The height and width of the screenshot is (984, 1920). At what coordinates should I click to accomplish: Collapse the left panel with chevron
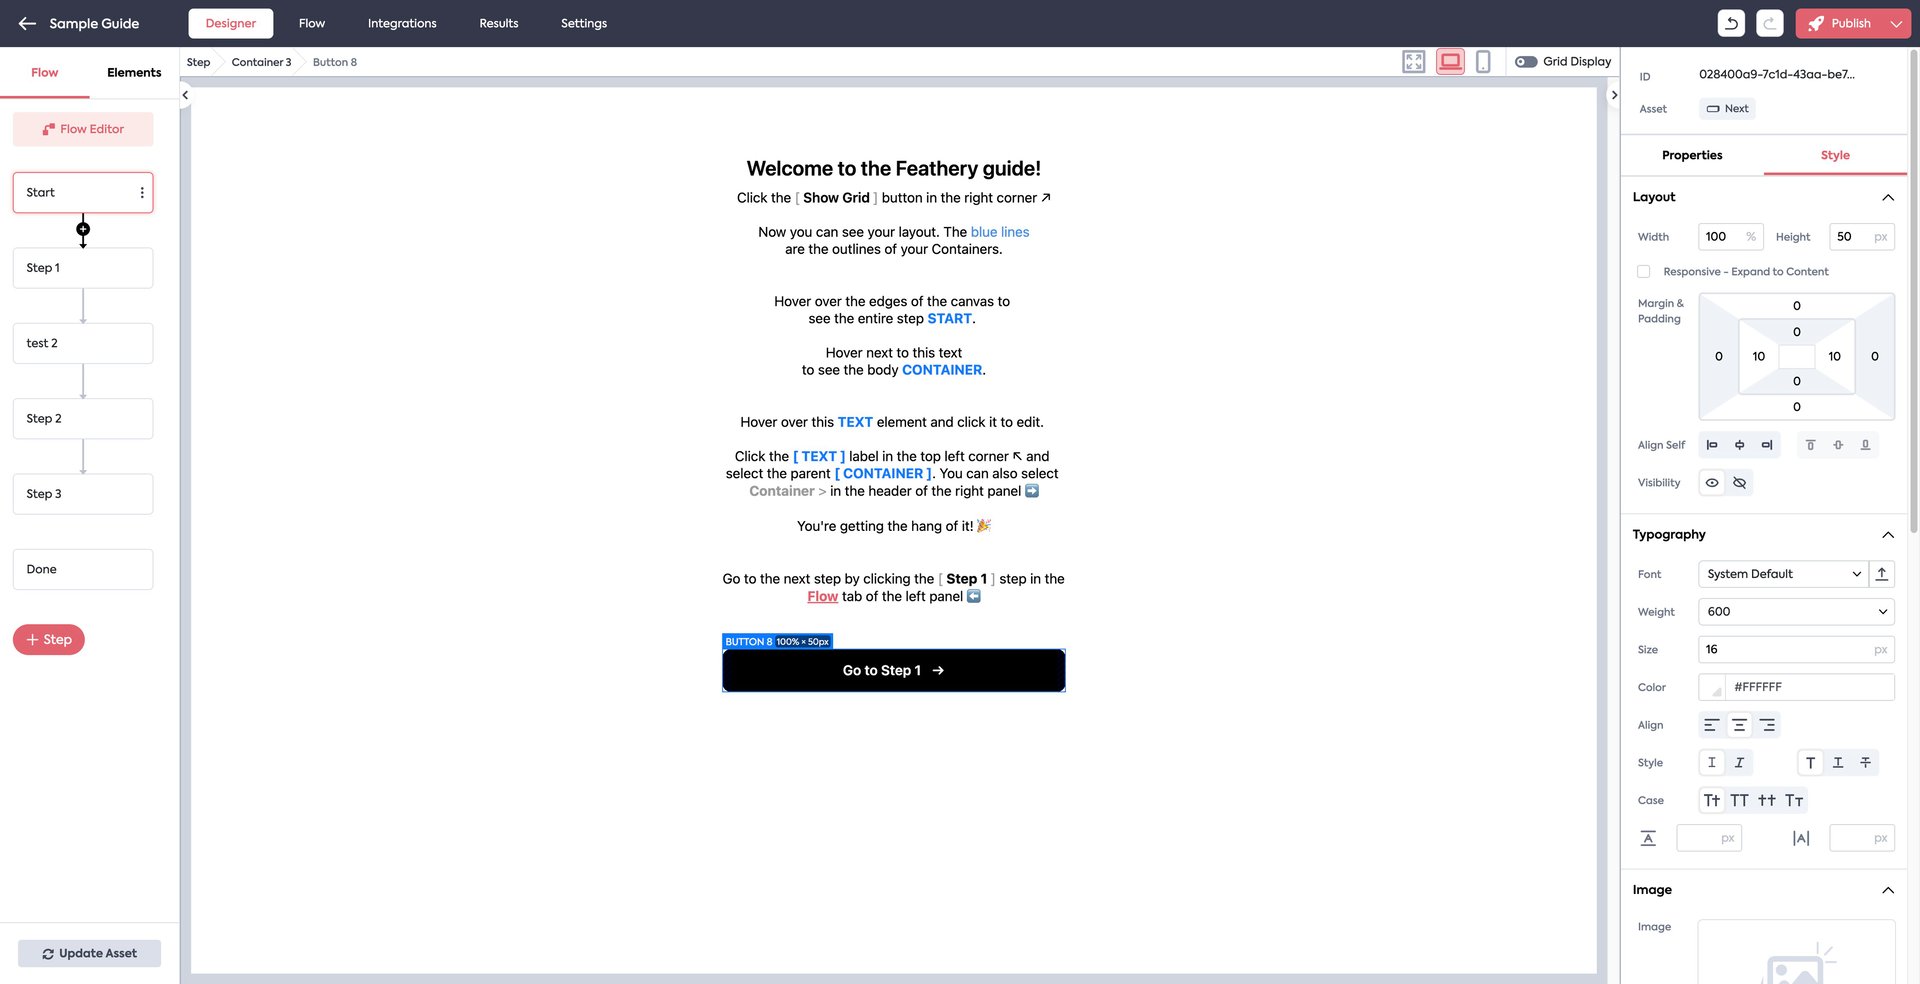[185, 95]
